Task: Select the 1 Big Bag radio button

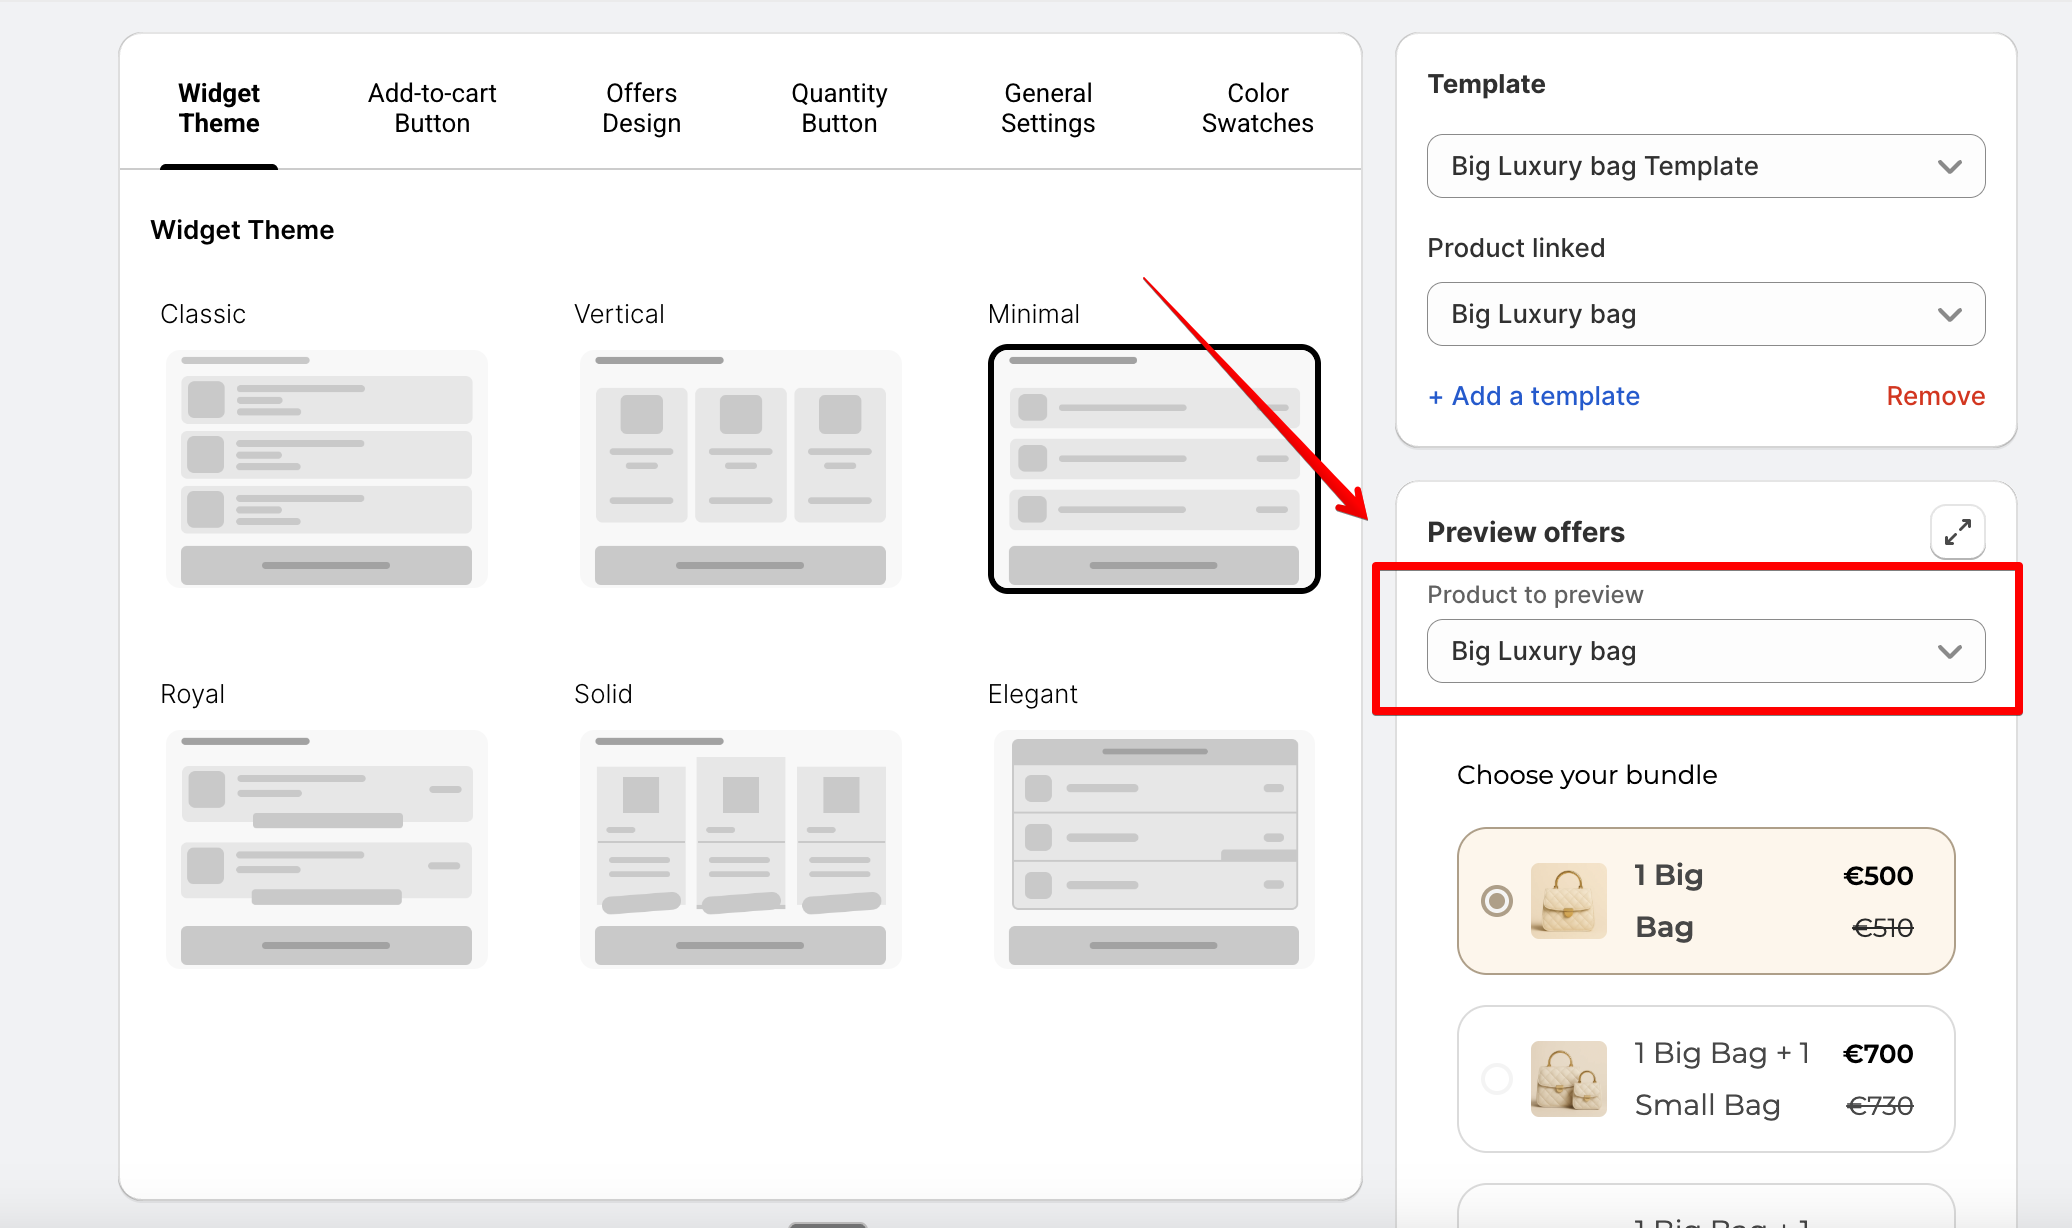Action: pyautogui.click(x=1497, y=901)
